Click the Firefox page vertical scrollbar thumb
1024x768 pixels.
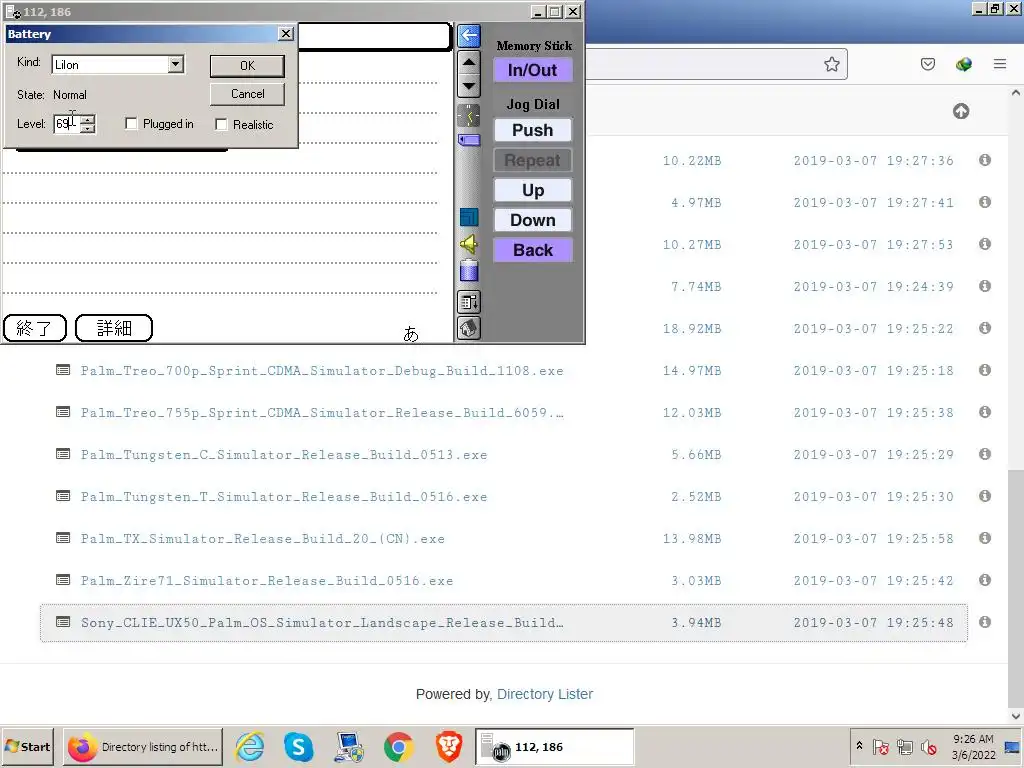coord(1016,588)
